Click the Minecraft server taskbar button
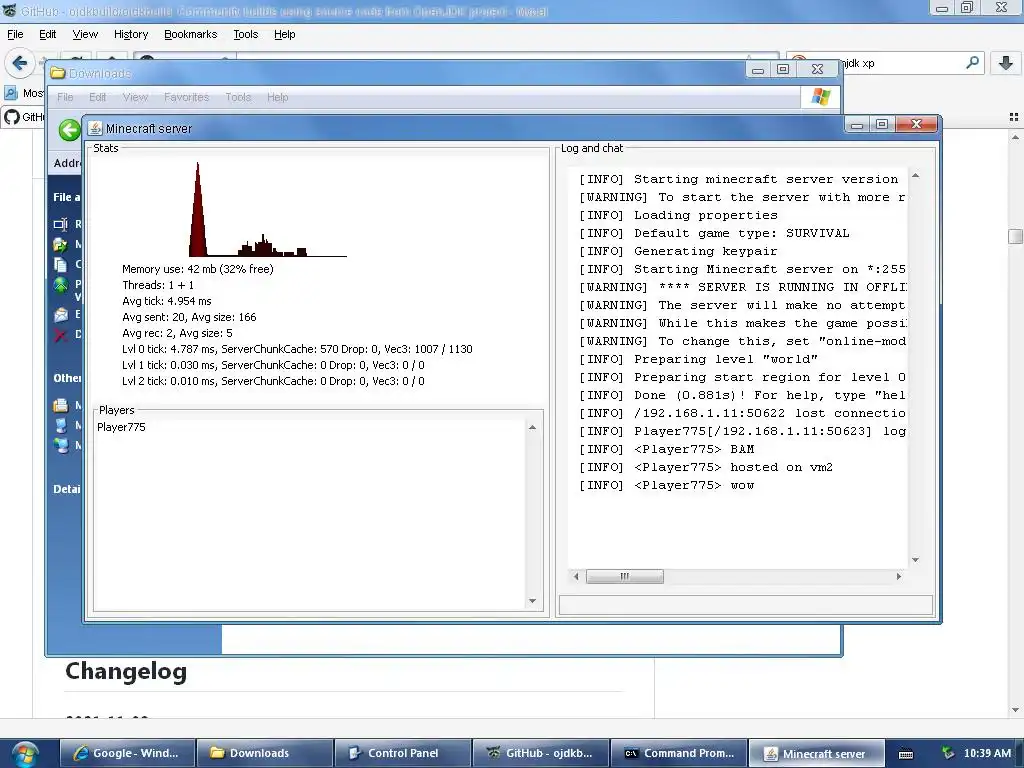 (817, 753)
